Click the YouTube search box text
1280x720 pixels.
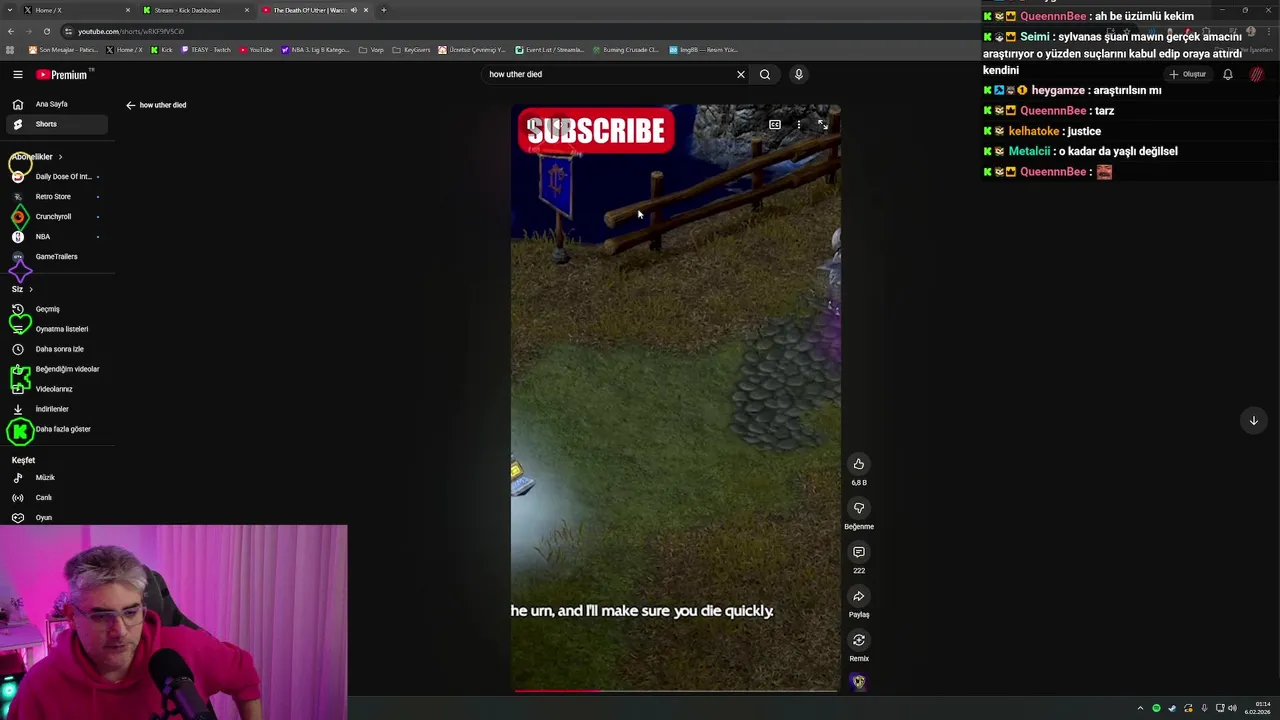pyautogui.click(x=515, y=74)
